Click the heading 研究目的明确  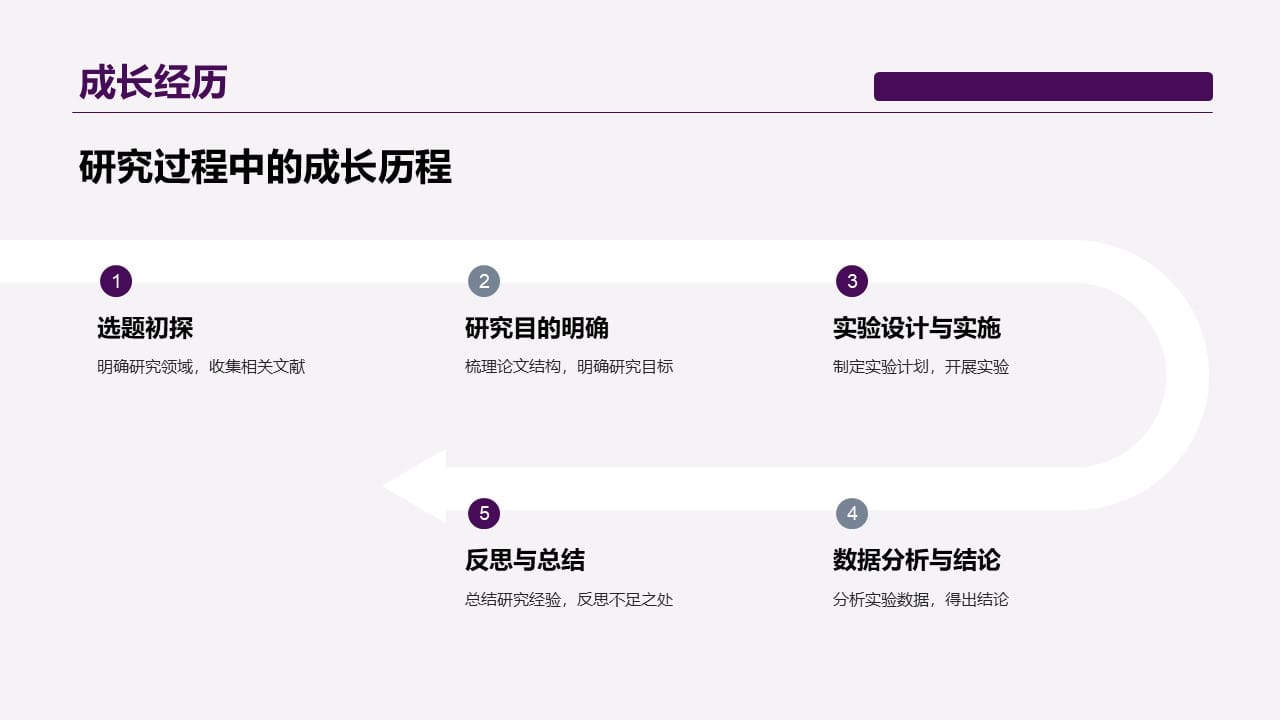pos(537,328)
